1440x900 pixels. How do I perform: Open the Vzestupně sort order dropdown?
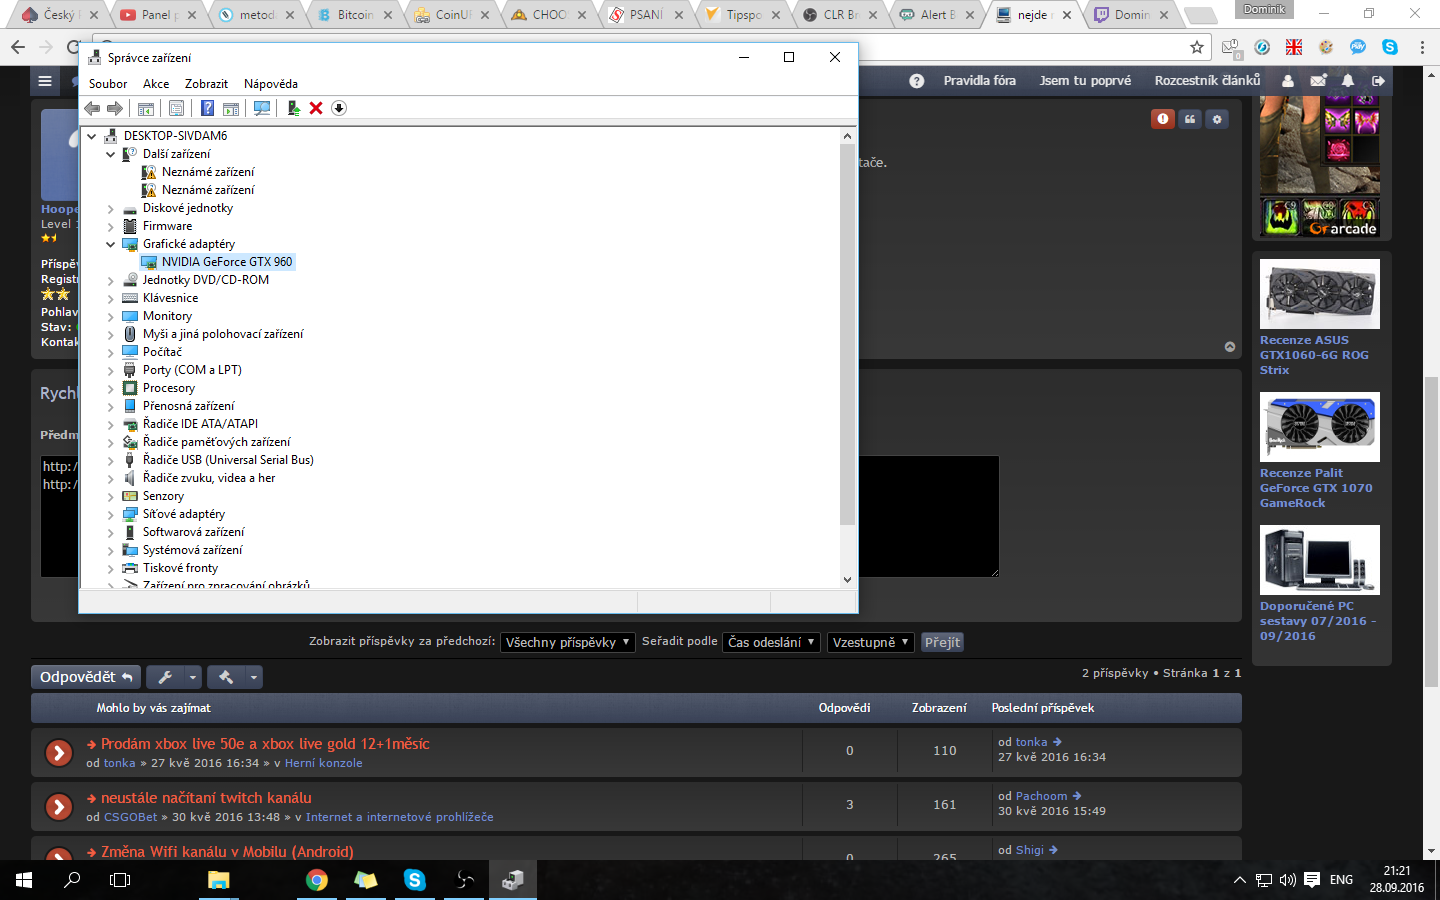point(870,642)
